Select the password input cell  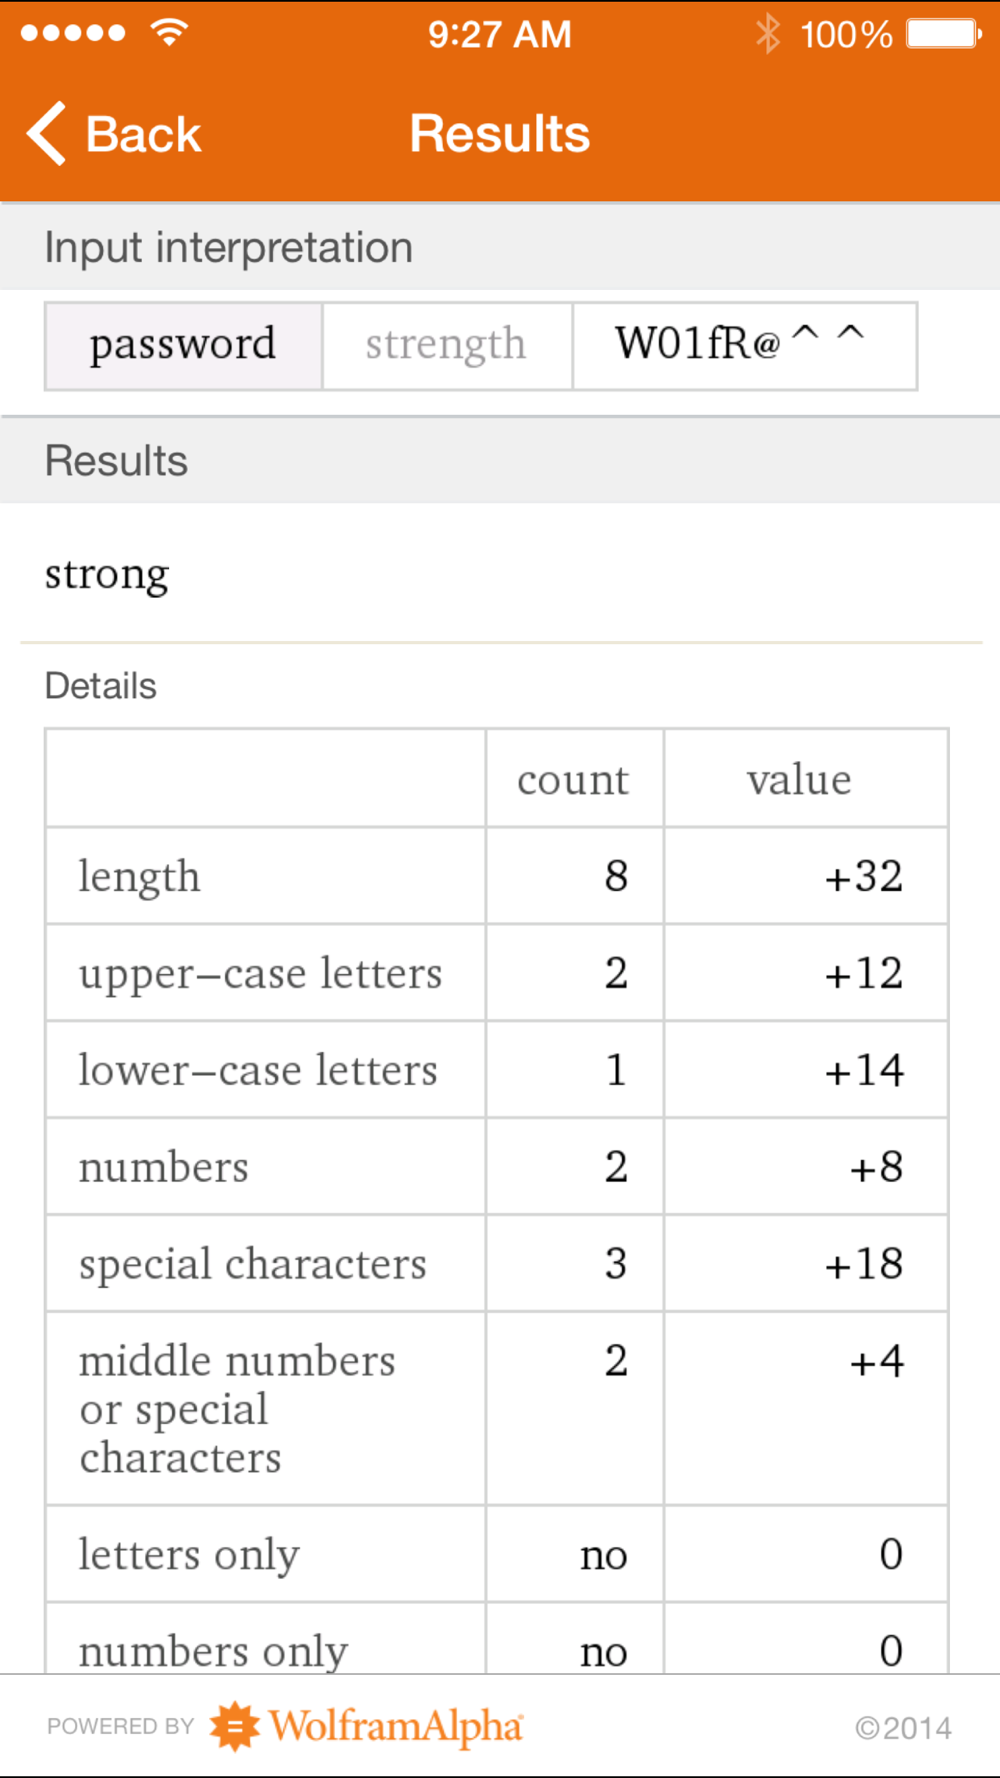(x=183, y=345)
